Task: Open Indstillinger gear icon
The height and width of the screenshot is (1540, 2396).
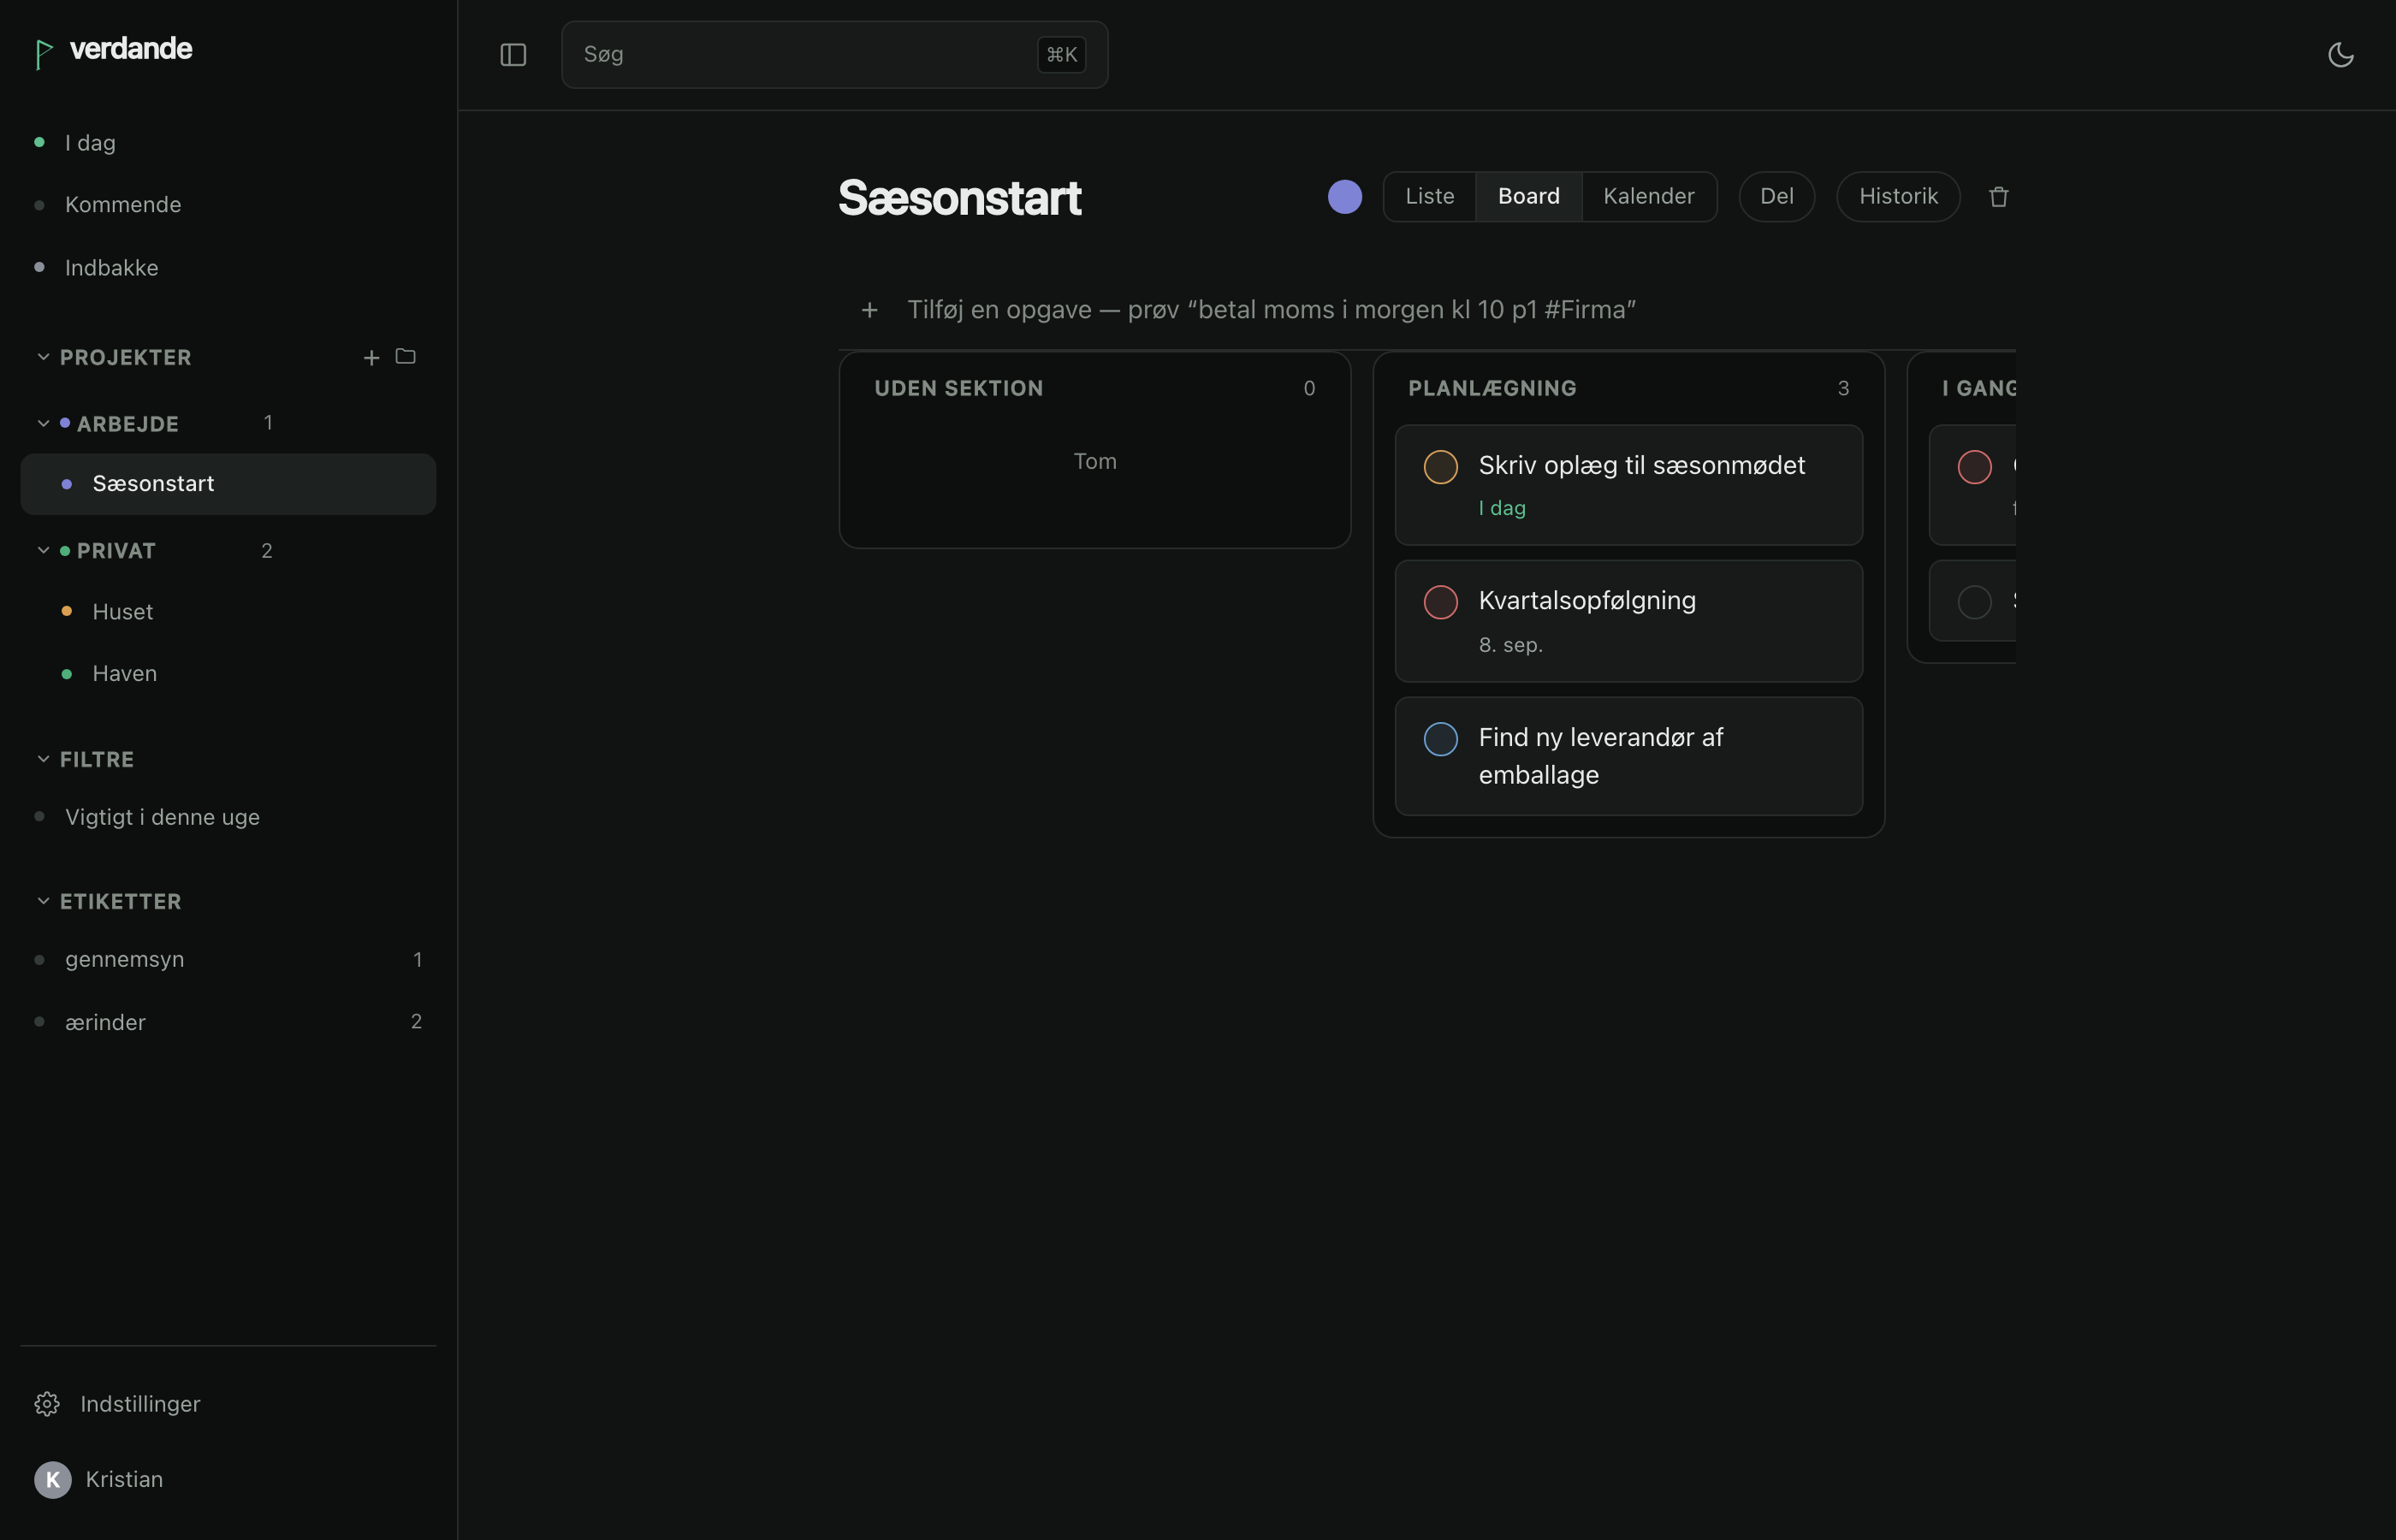Action: click(47, 1404)
